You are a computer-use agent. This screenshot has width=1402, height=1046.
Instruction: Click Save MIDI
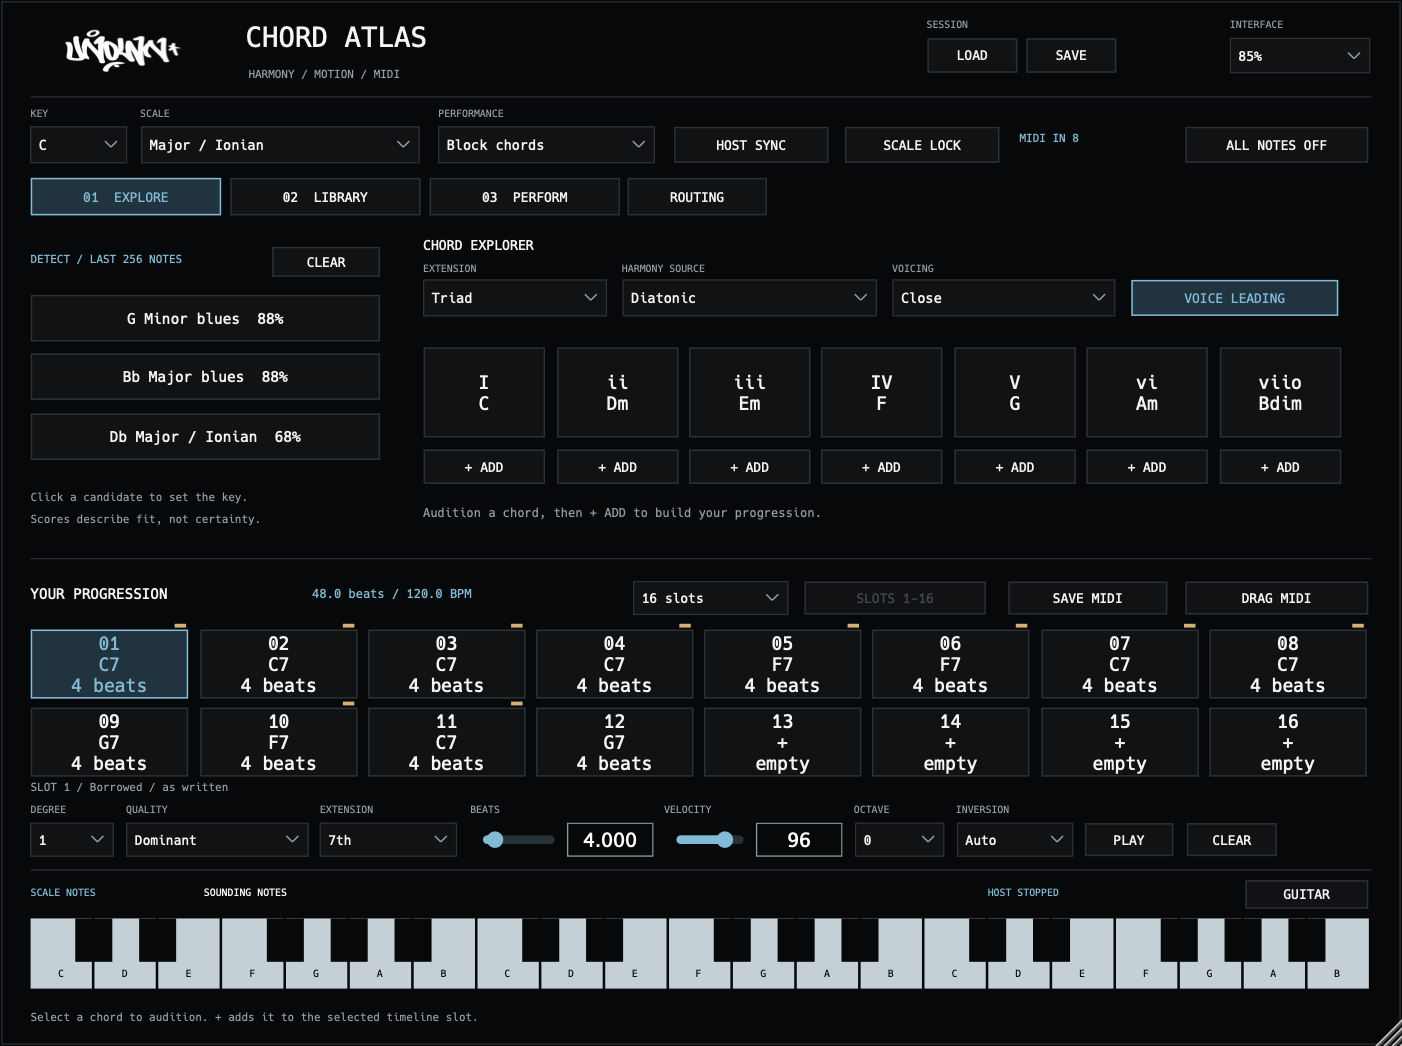(1087, 598)
